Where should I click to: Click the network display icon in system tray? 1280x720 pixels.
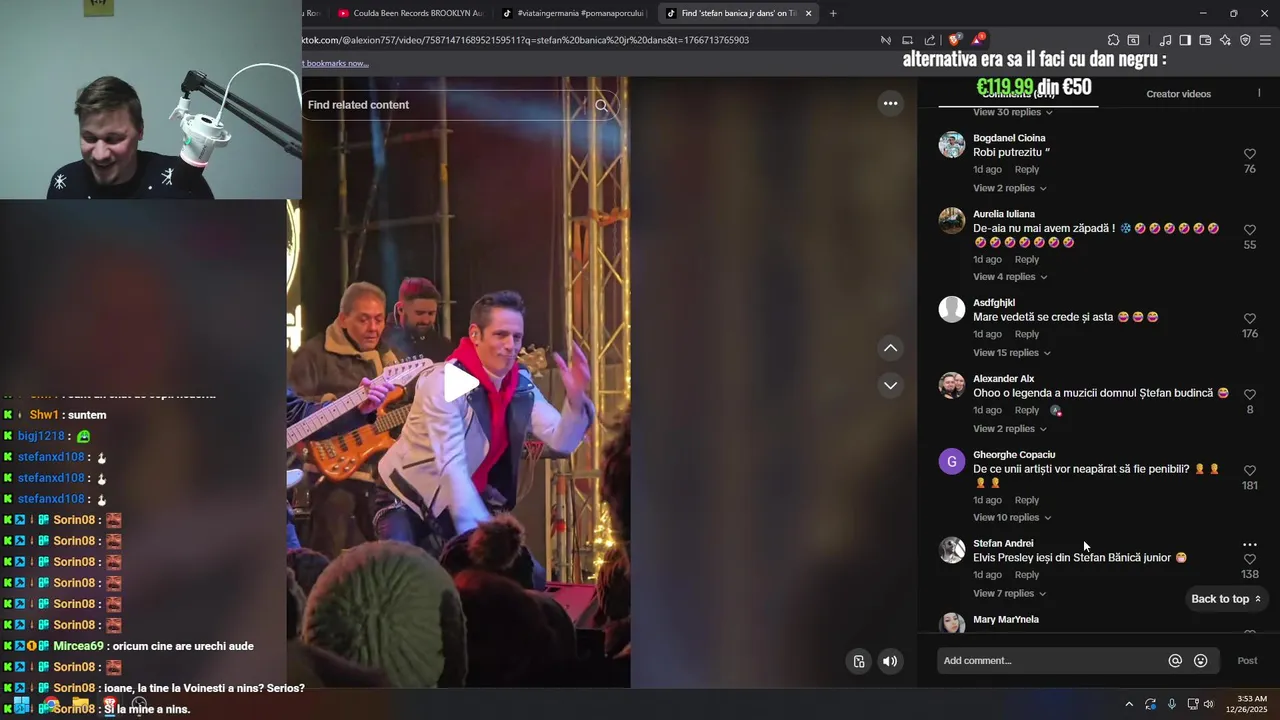(x=1192, y=704)
